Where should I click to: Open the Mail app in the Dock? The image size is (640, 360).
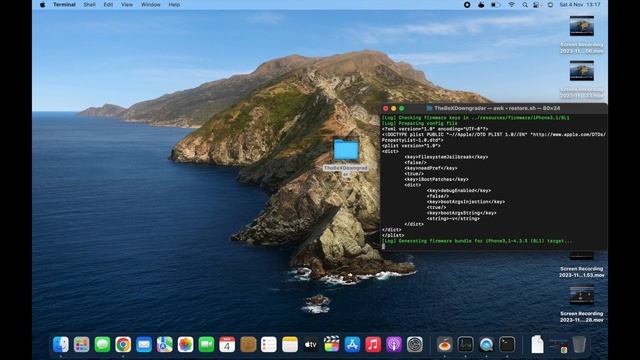(144, 344)
